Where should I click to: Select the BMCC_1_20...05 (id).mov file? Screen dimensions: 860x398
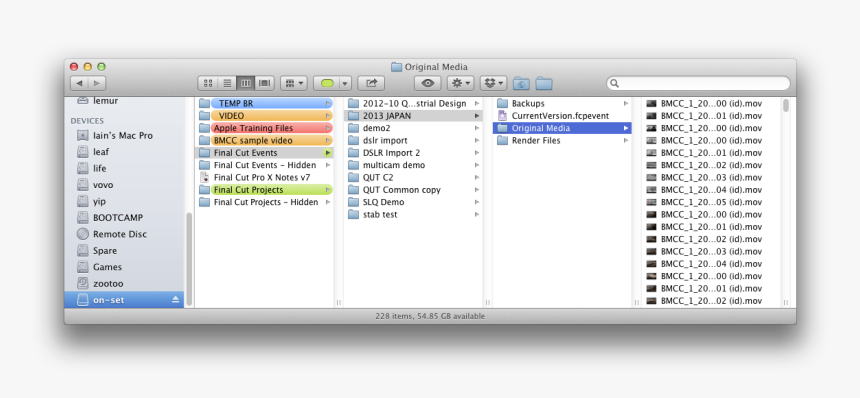point(711,202)
